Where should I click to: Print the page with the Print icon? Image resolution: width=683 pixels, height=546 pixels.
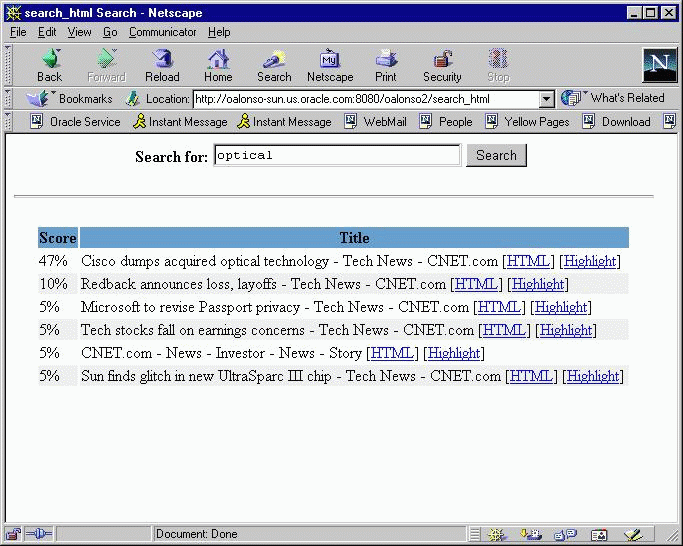[x=385, y=65]
